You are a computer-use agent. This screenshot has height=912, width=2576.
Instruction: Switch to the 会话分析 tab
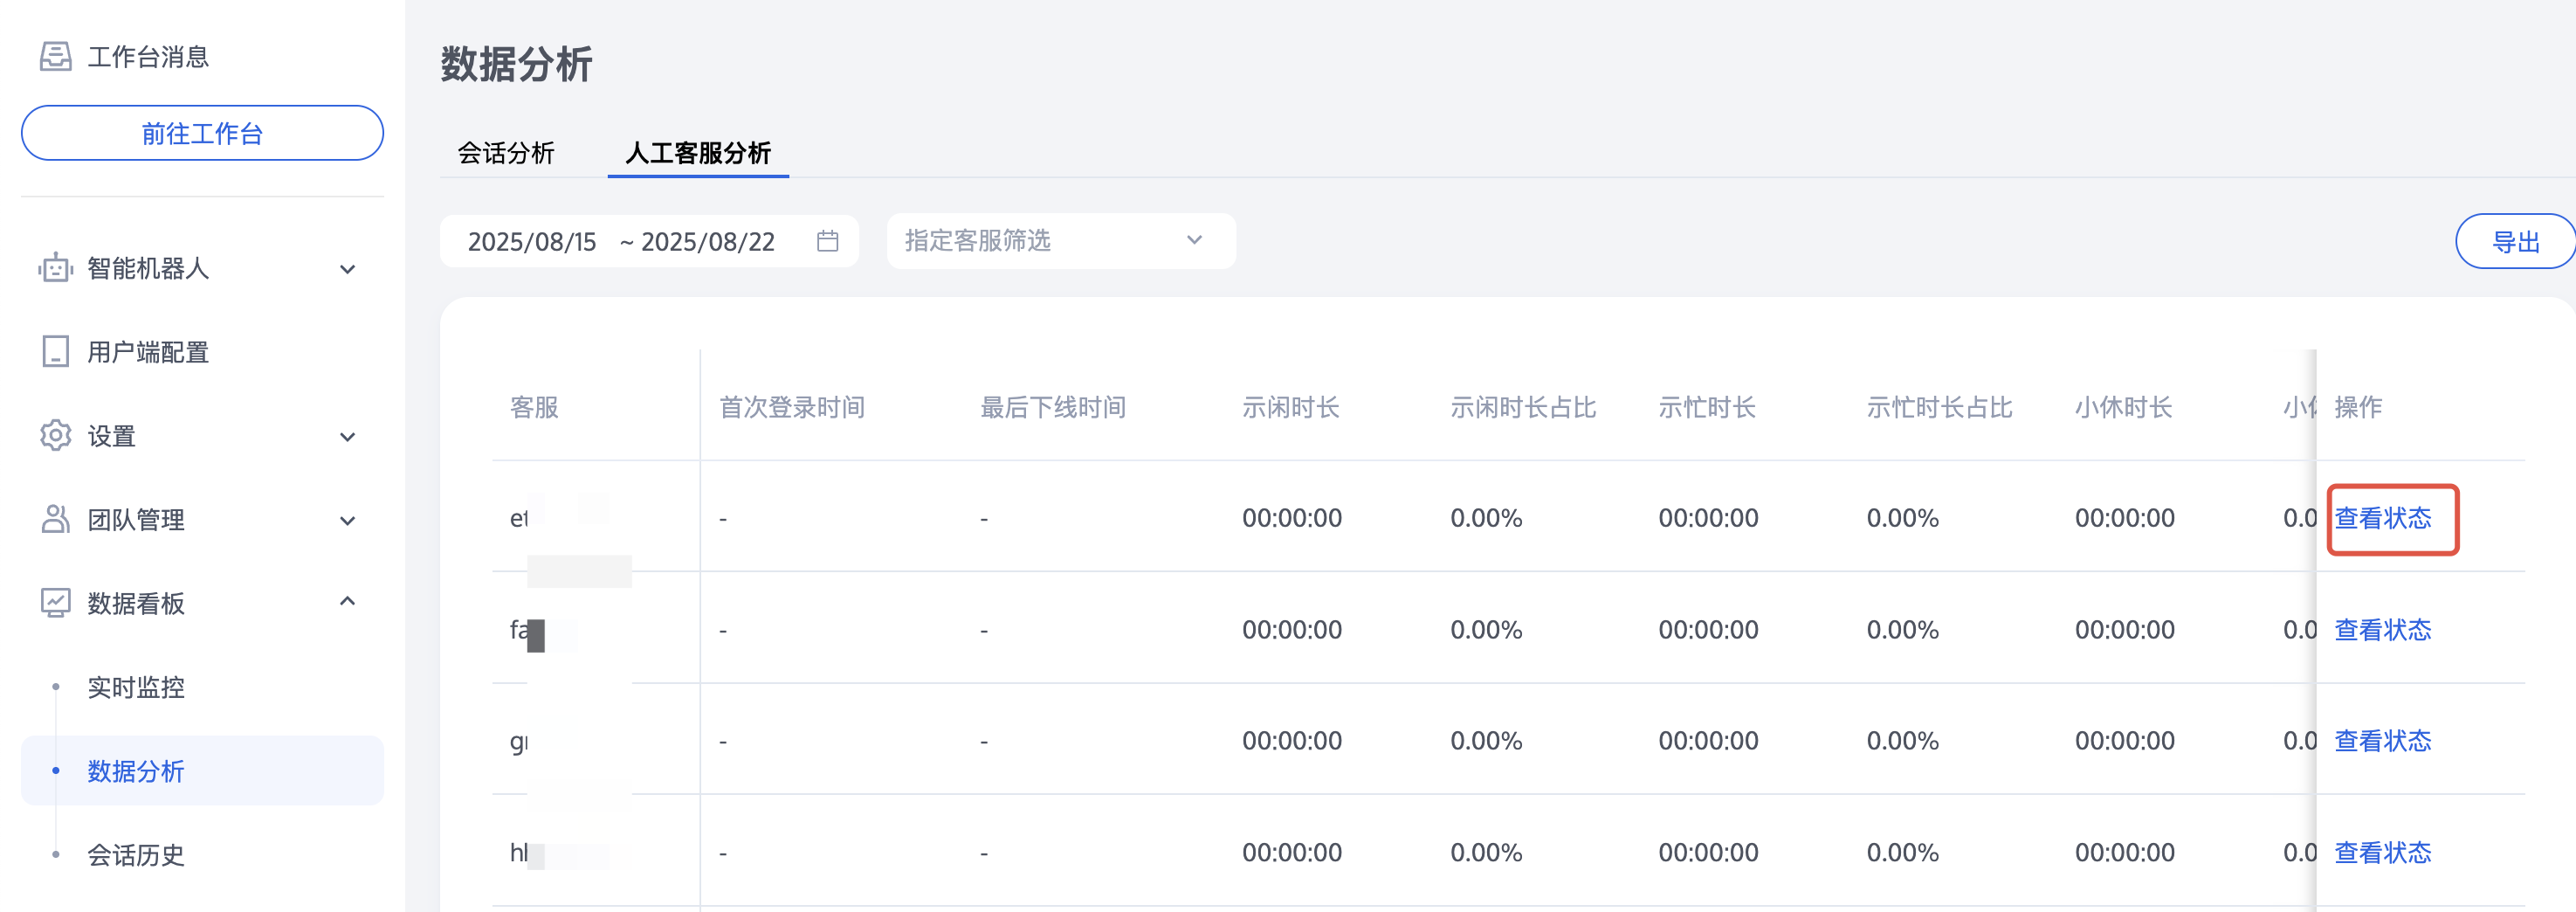coord(506,153)
